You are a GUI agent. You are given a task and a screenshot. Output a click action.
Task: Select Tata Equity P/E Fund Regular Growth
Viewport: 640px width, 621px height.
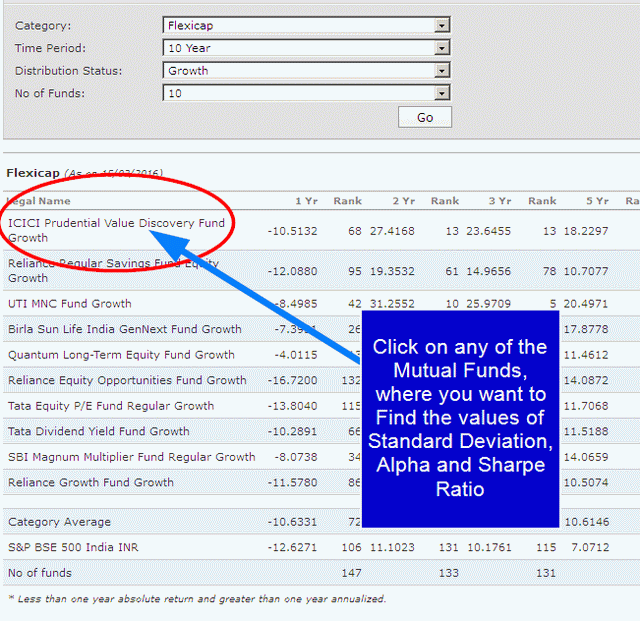click(110, 406)
